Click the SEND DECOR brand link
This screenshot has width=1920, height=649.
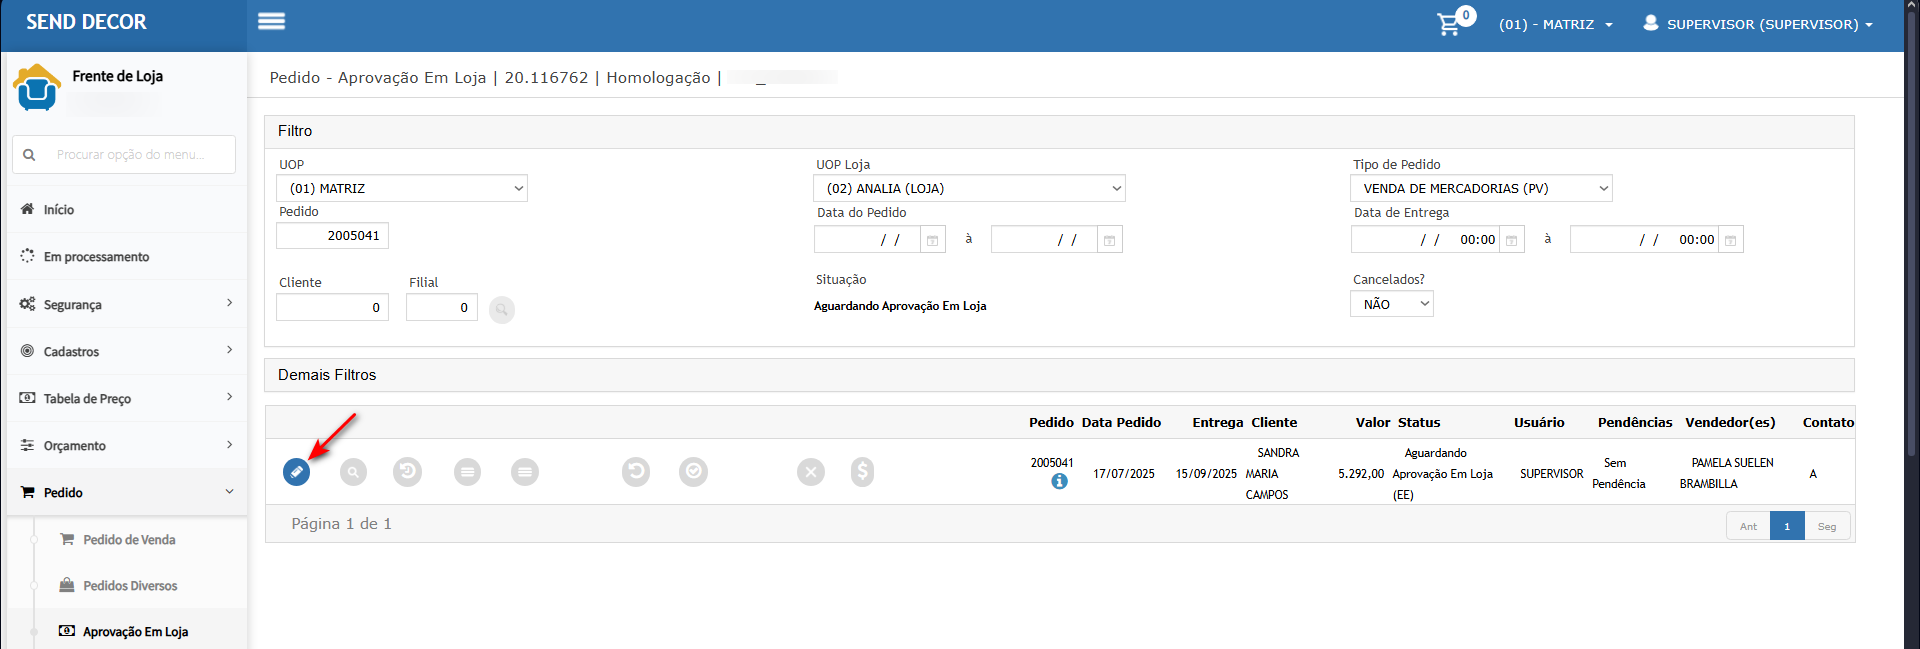tap(86, 22)
